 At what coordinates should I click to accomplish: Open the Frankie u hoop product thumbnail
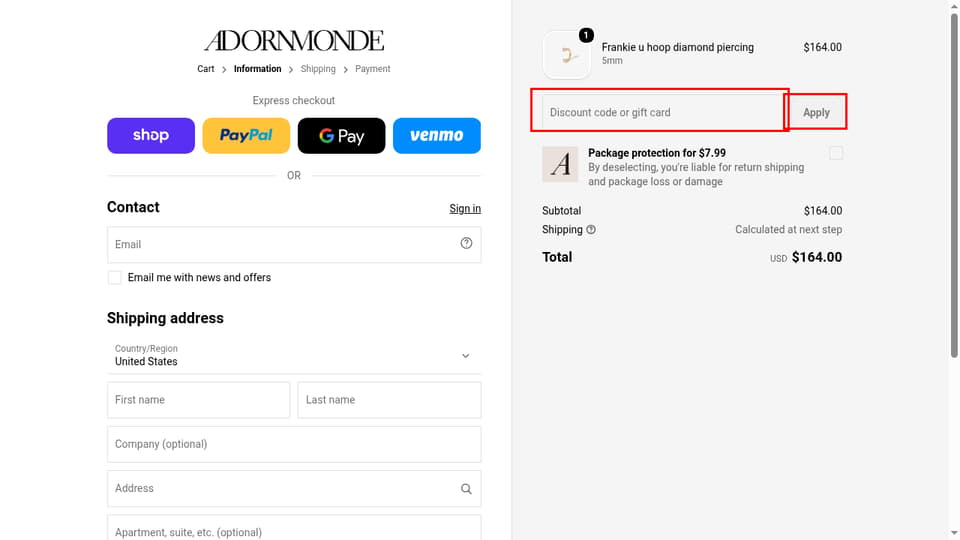click(567, 55)
